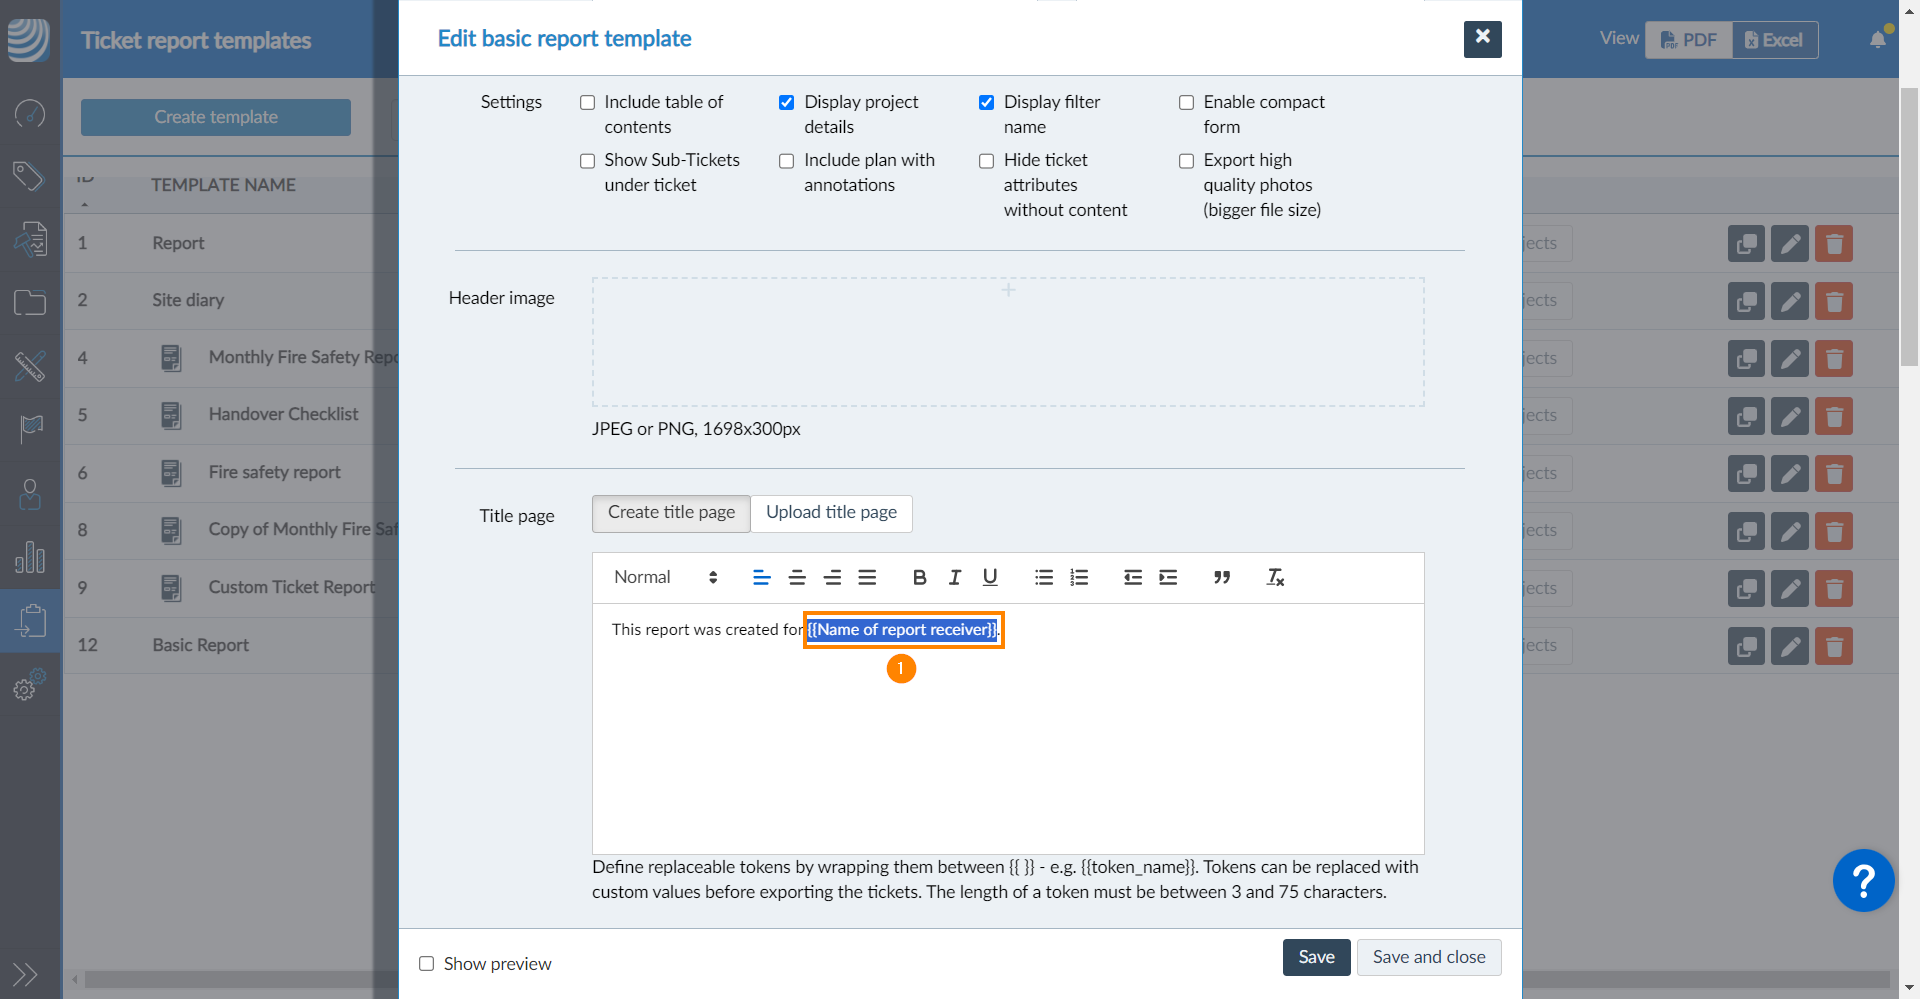Enable Include table of contents
The height and width of the screenshot is (999, 1920).
point(588,103)
